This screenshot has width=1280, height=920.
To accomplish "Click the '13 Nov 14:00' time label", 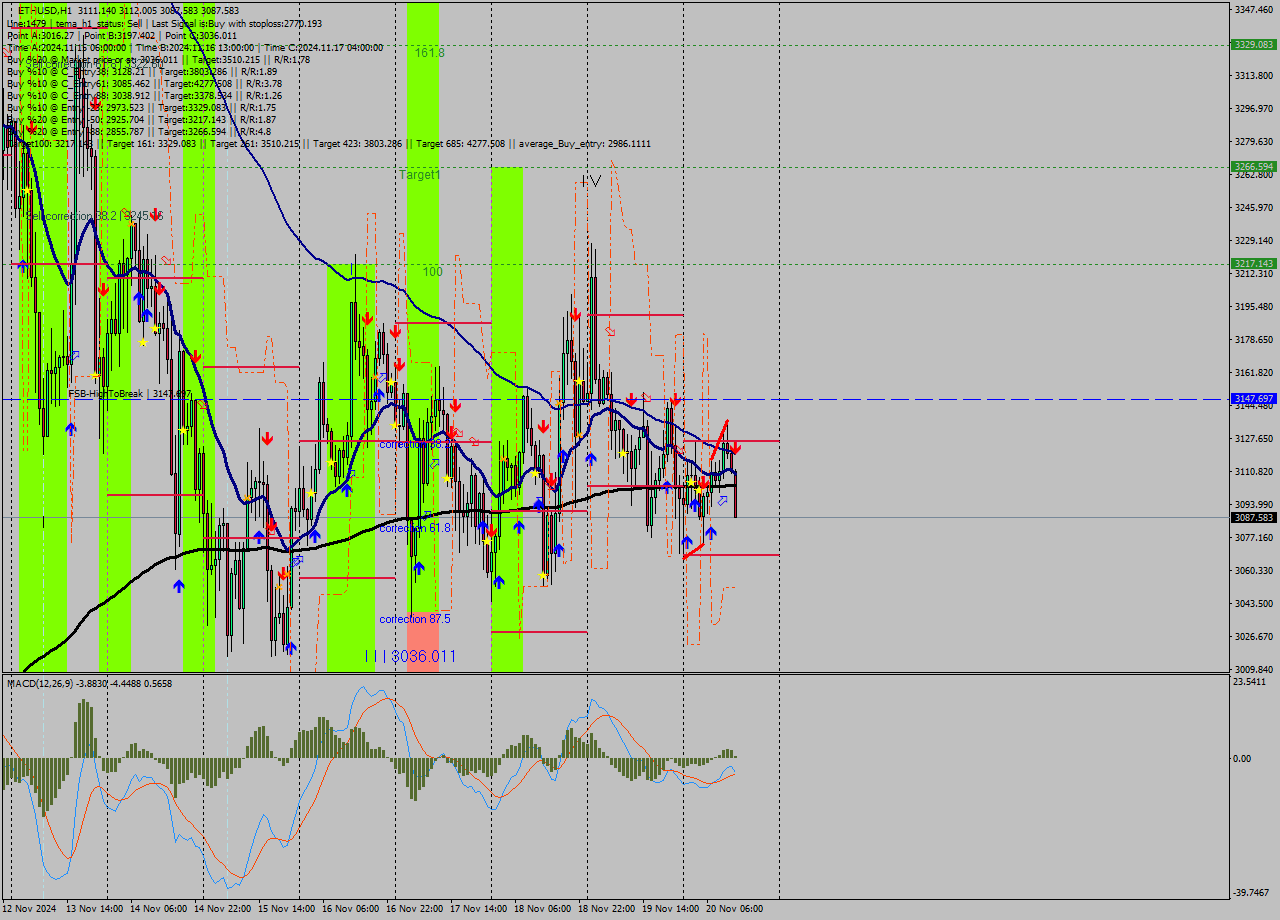I will click(x=95, y=909).
